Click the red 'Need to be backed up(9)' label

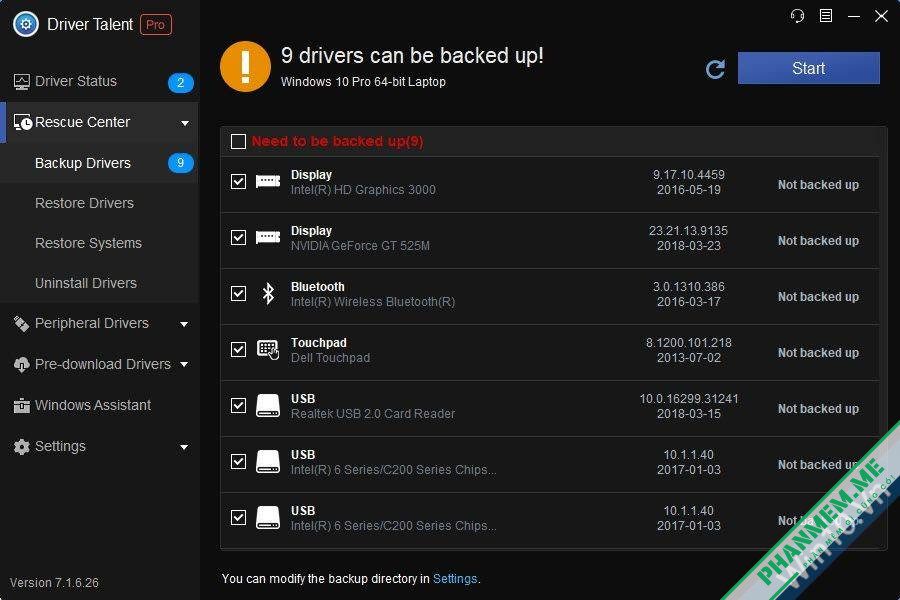337,141
